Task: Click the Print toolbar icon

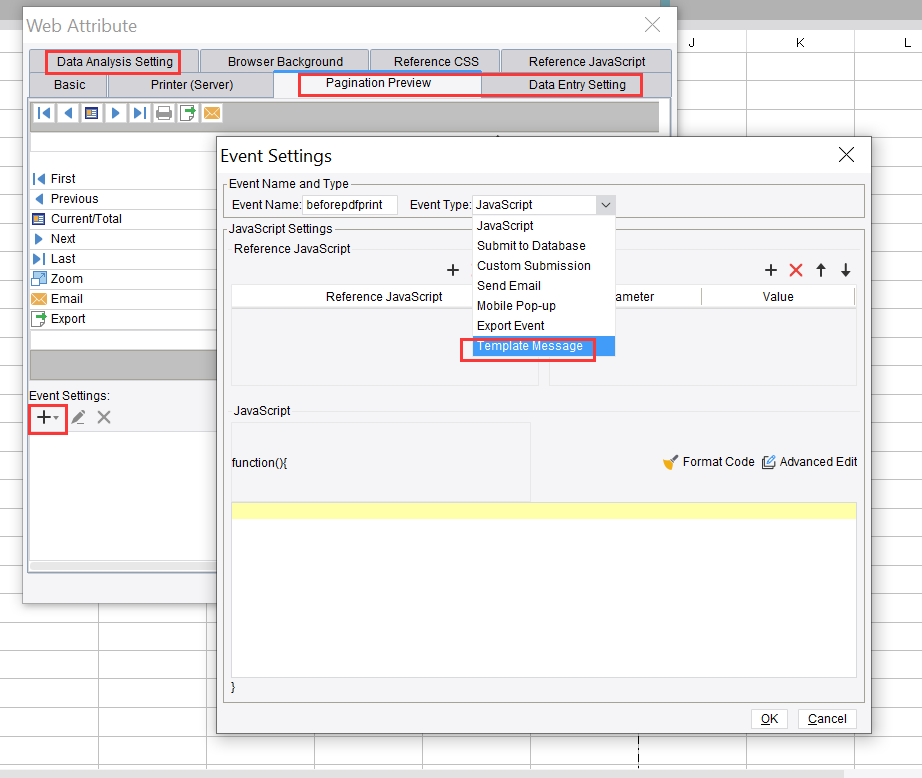Action: [x=164, y=113]
